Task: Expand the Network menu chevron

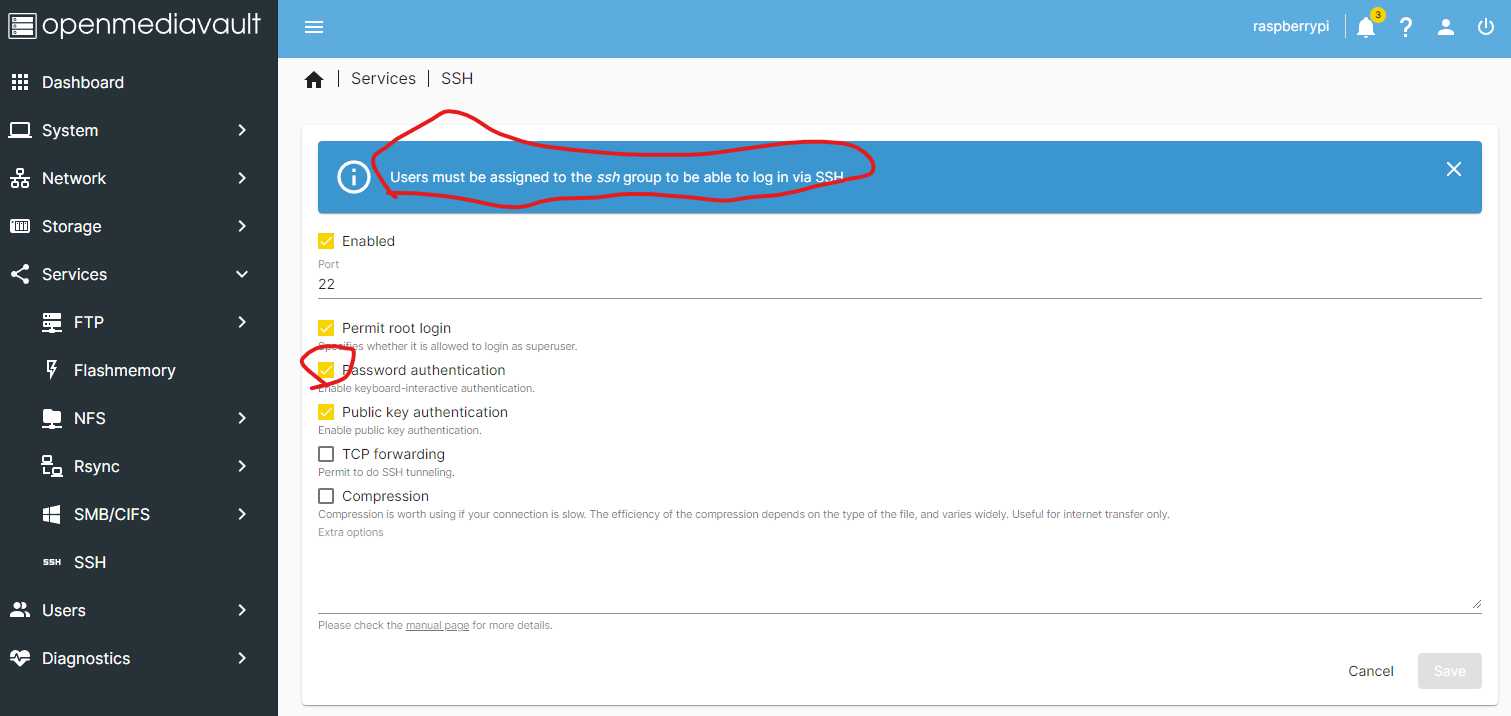Action: tap(242, 178)
